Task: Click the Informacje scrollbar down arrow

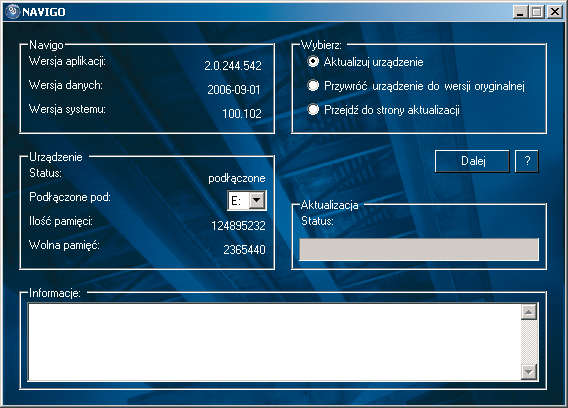Action: coord(529,372)
